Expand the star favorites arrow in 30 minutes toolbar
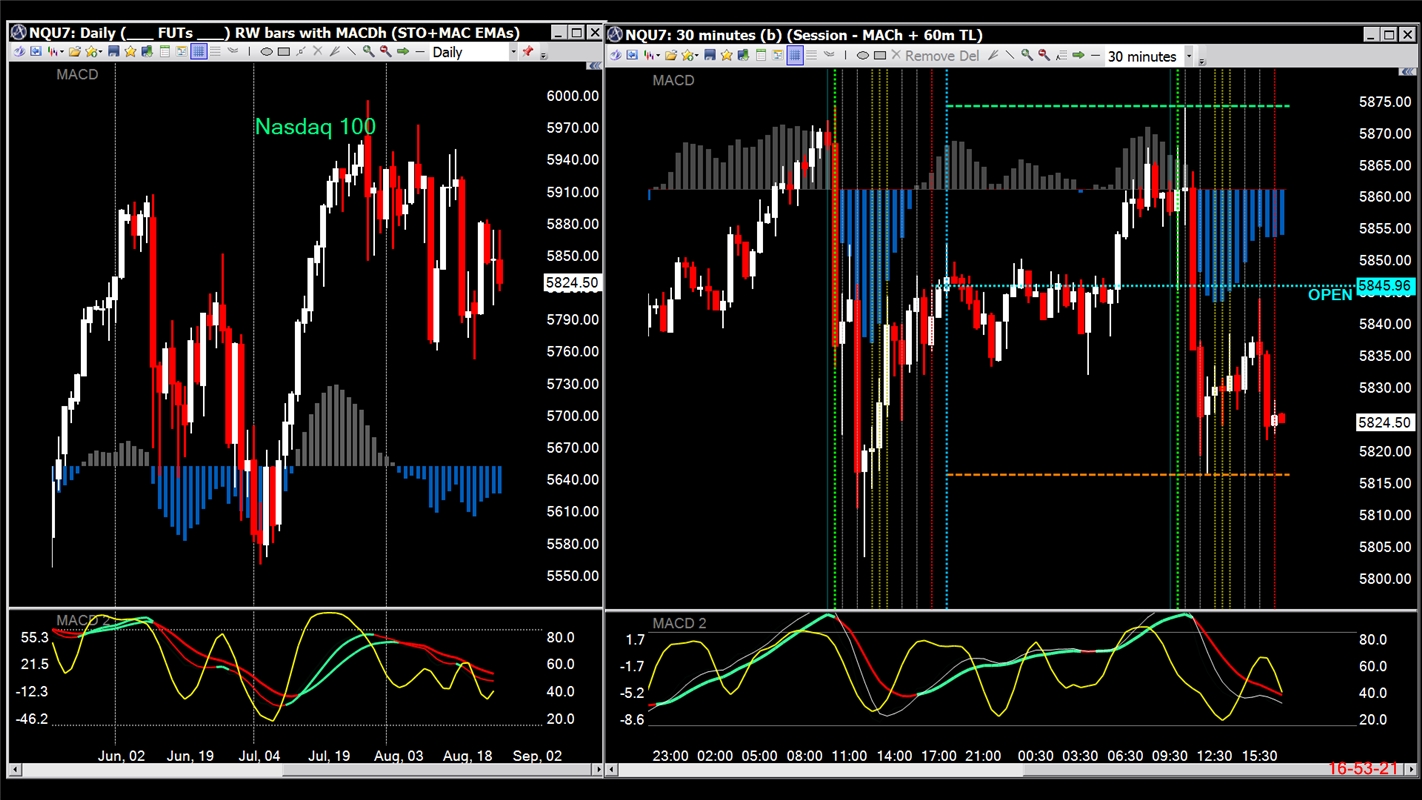Screen dimensions: 1422x800 [696, 56]
